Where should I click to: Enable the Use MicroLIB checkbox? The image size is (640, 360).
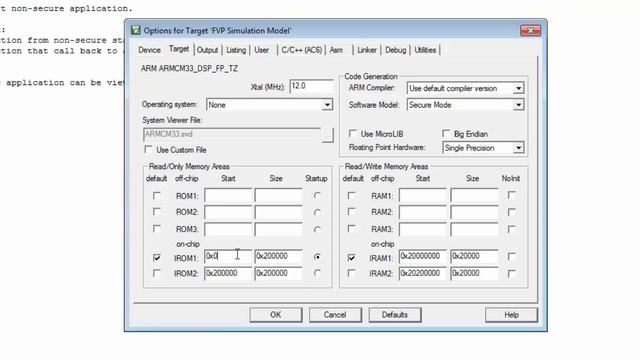click(353, 133)
